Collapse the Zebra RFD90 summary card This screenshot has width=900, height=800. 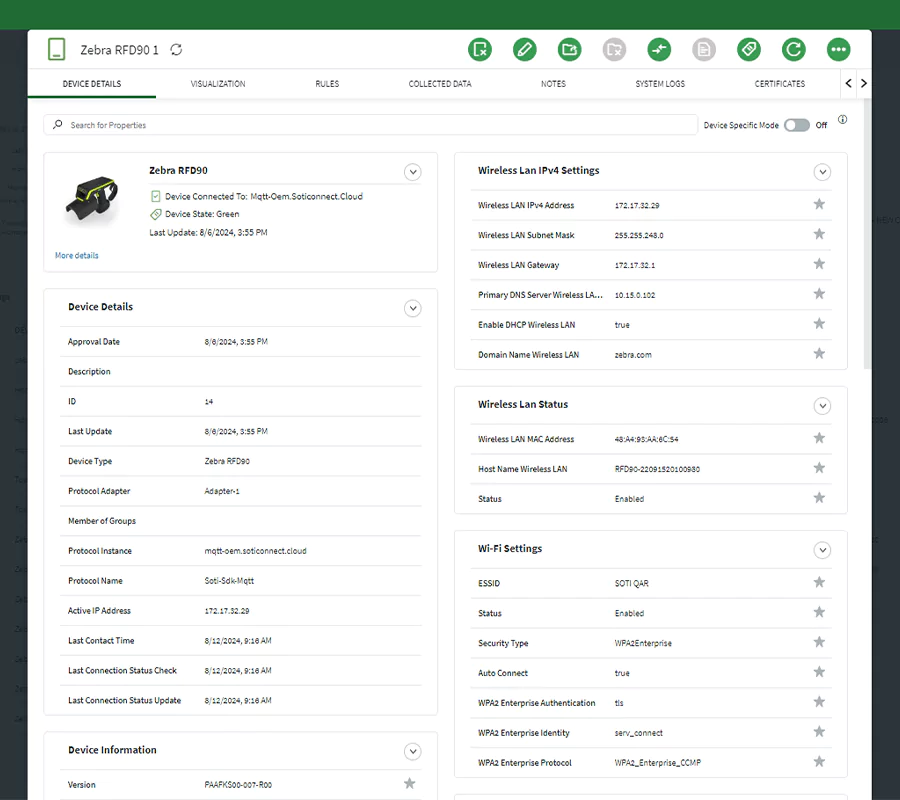[413, 172]
